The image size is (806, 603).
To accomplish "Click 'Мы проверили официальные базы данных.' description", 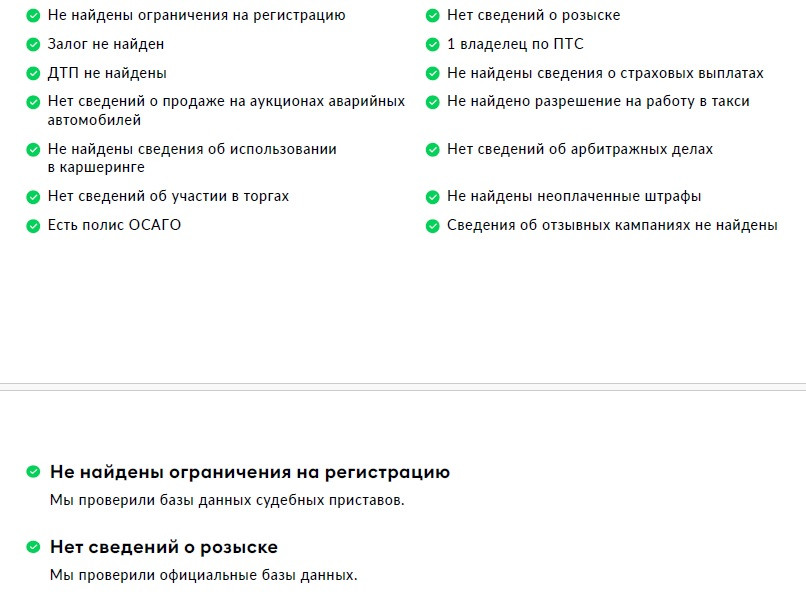I will [x=203, y=576].
